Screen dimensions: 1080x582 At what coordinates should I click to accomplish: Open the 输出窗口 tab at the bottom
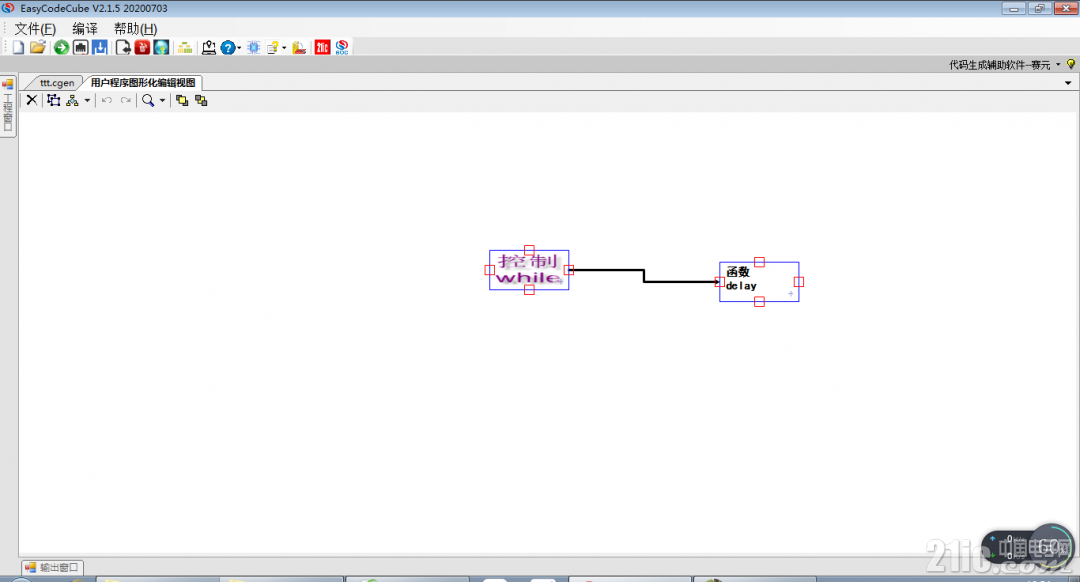coord(52,568)
